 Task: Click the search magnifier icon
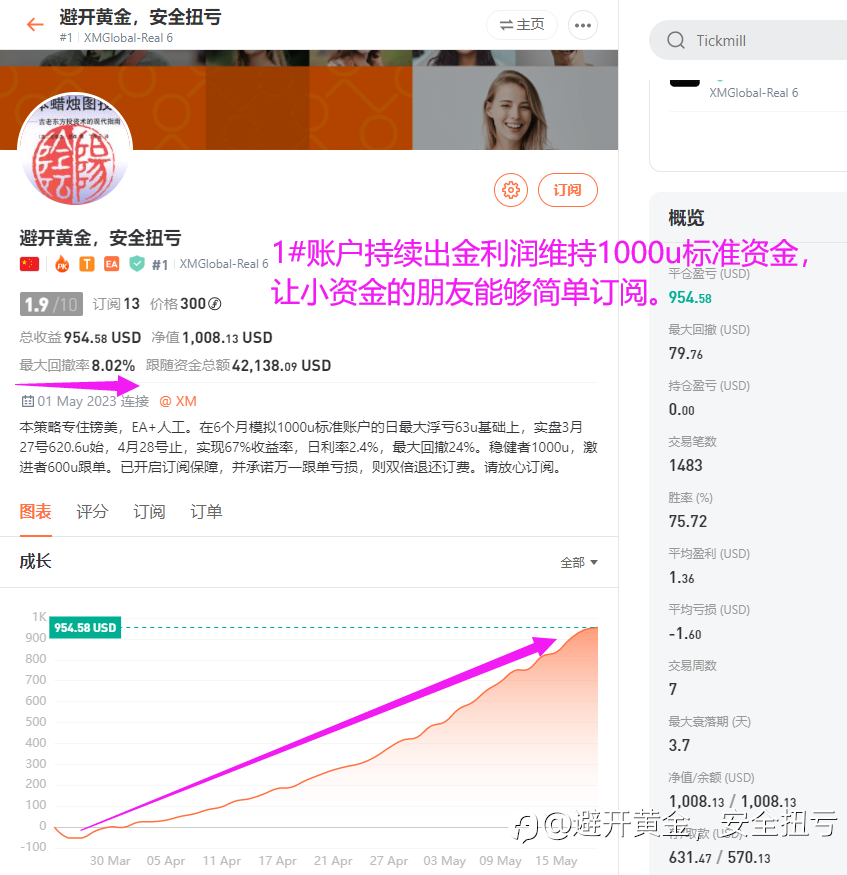point(676,40)
